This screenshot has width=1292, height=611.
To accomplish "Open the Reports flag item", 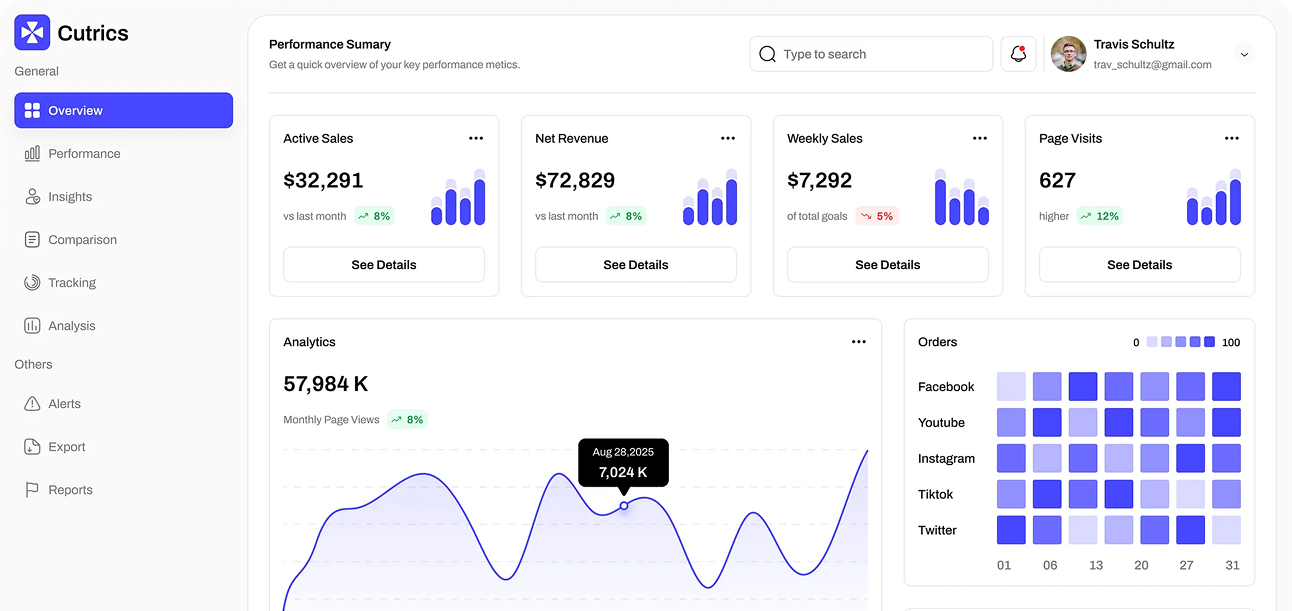I will (x=70, y=490).
